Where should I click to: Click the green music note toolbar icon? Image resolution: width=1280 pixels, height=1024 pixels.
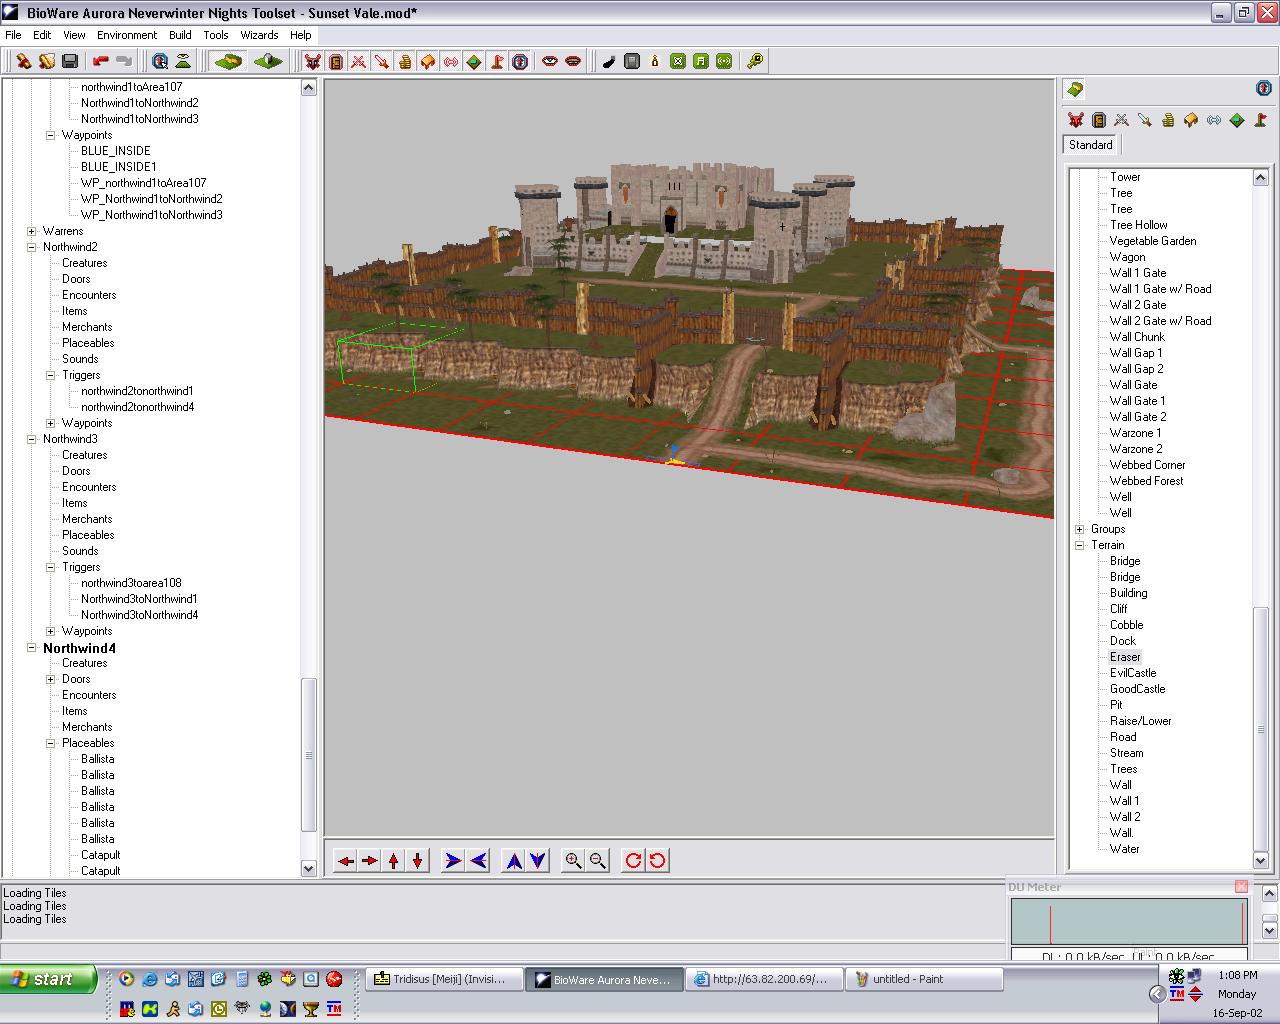701,61
